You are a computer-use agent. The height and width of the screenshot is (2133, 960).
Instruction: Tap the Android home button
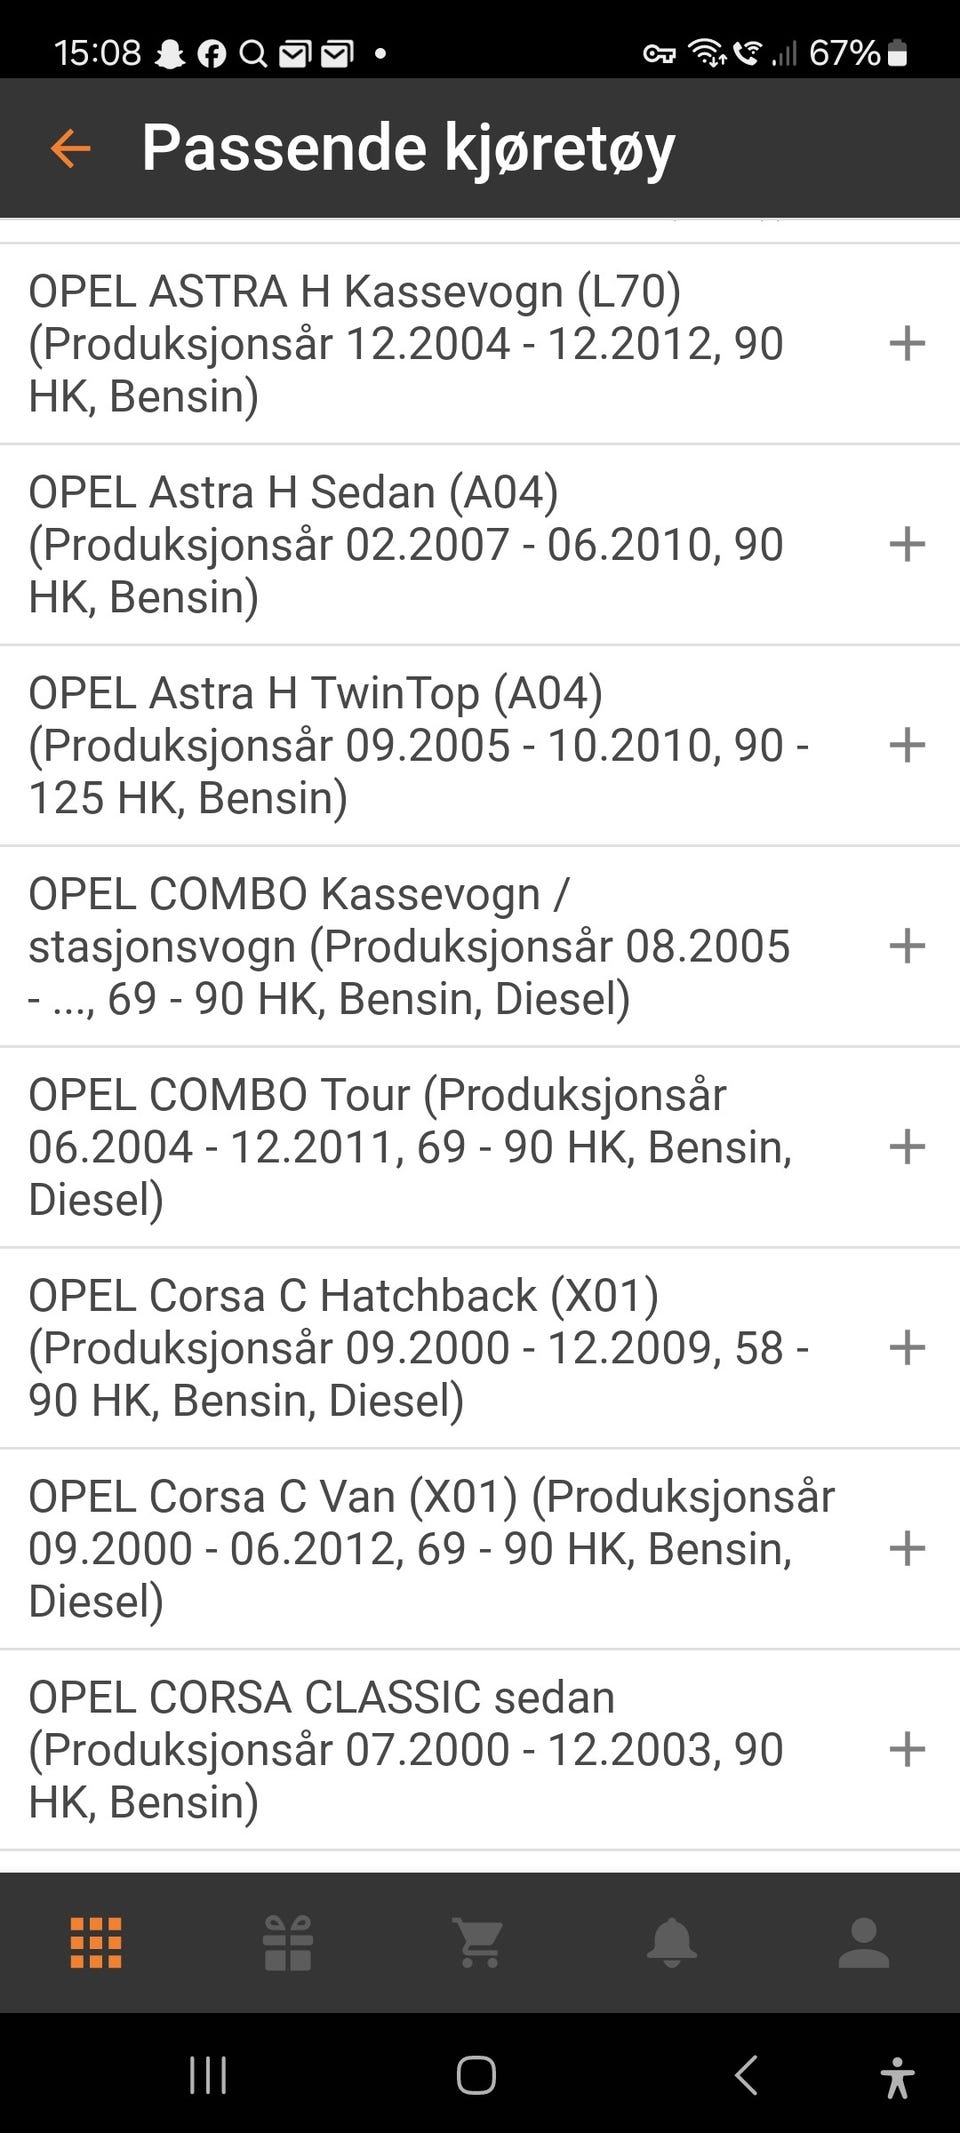(x=476, y=2075)
